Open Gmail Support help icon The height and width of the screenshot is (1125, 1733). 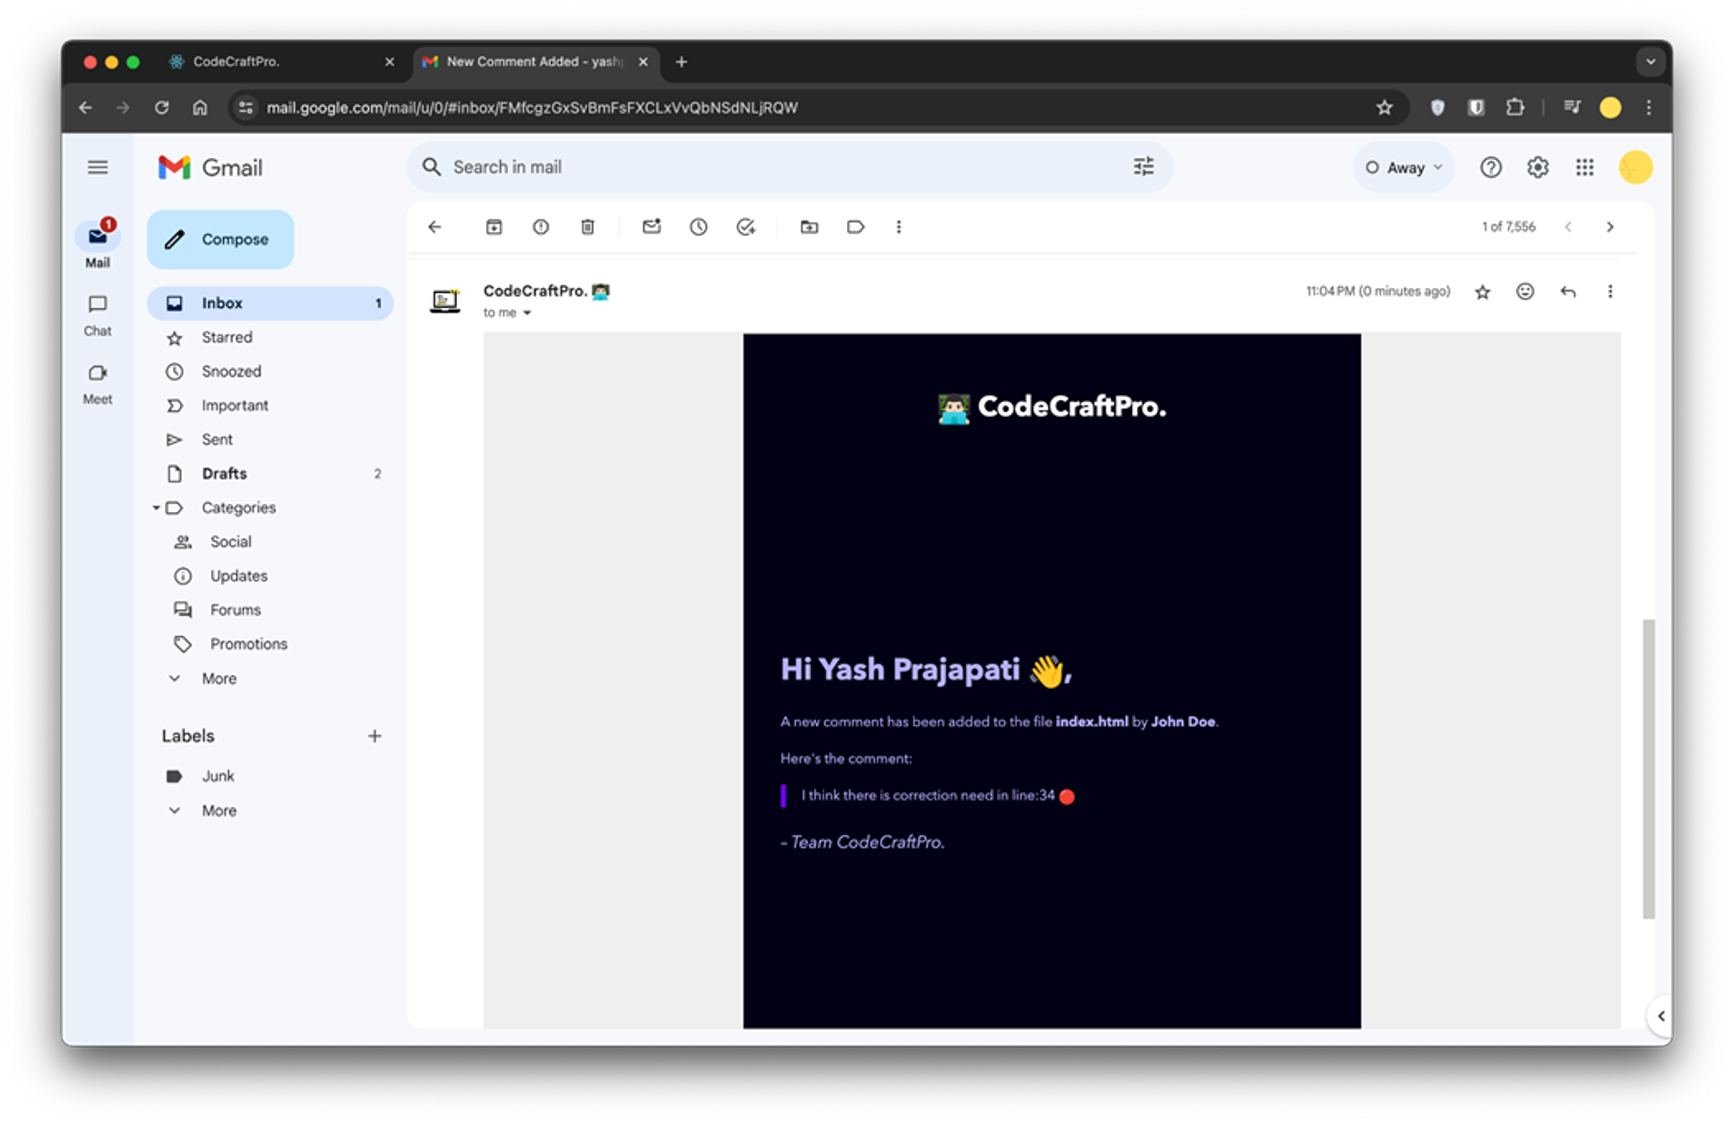coord(1491,167)
